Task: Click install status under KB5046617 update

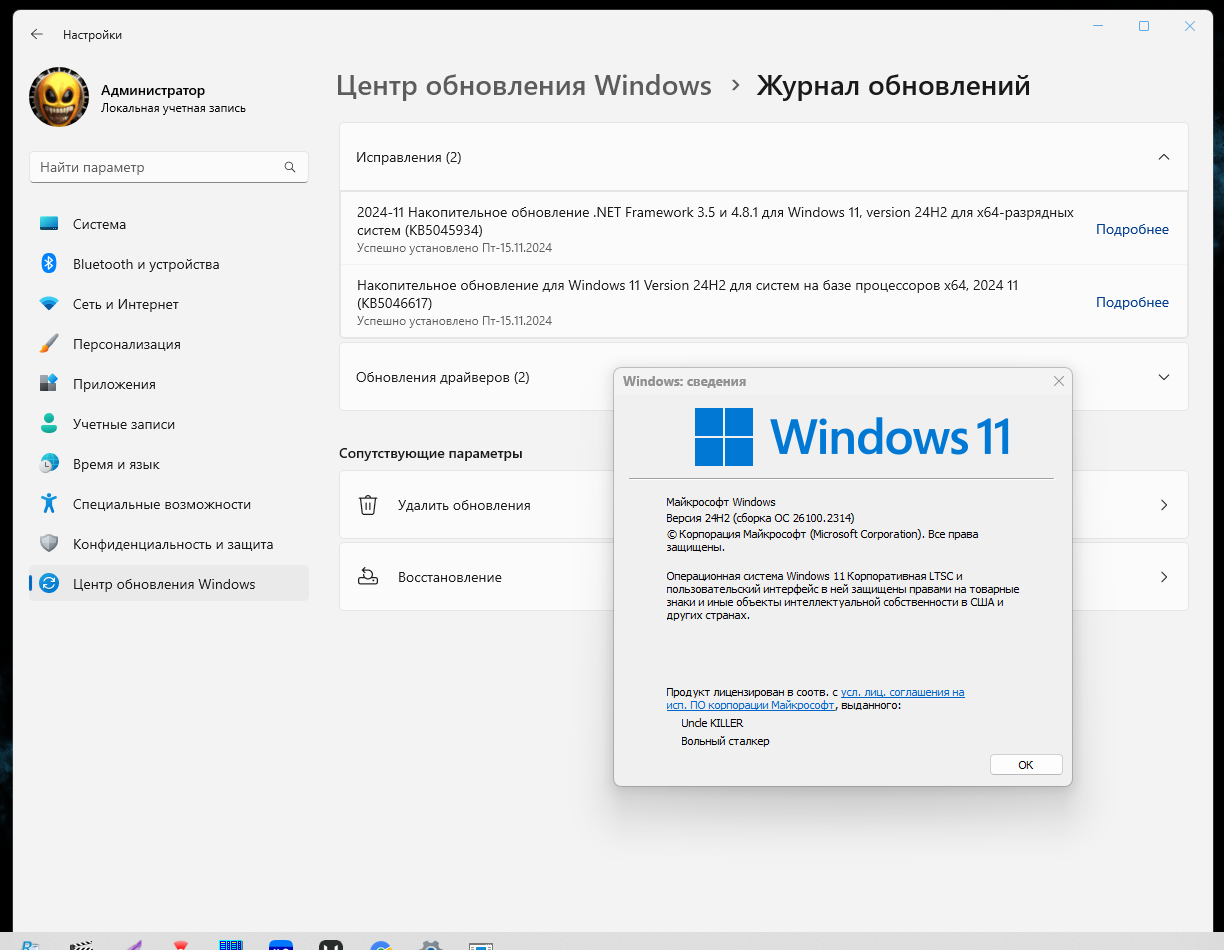Action: click(454, 321)
